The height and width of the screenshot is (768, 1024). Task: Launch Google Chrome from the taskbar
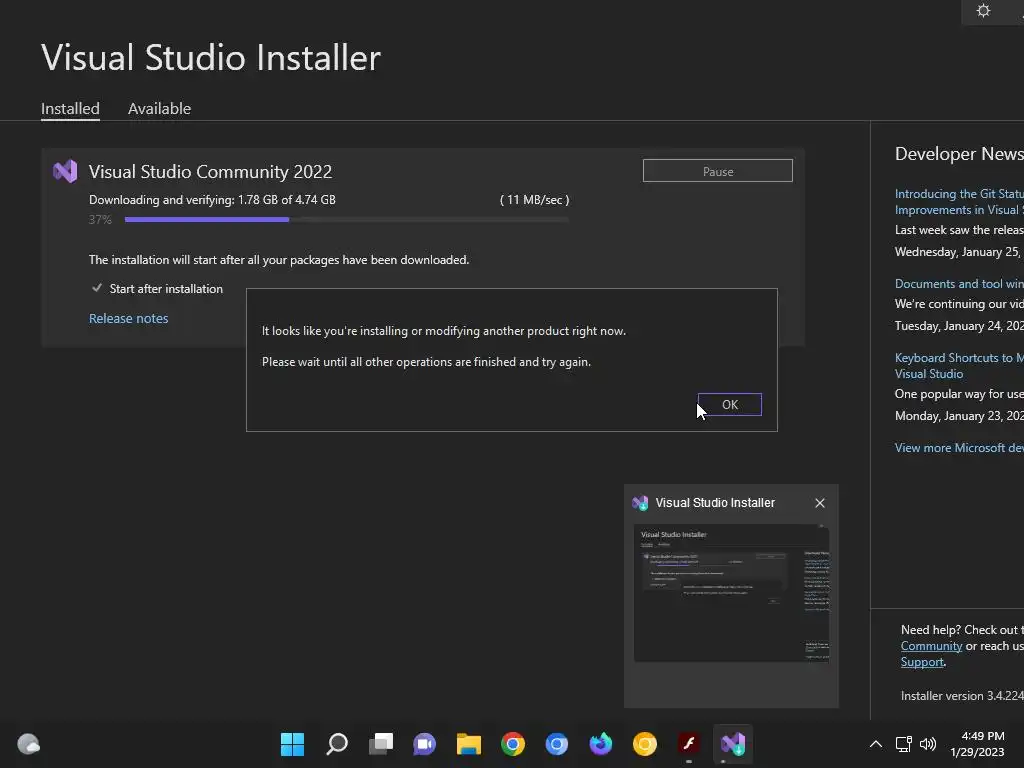point(513,744)
